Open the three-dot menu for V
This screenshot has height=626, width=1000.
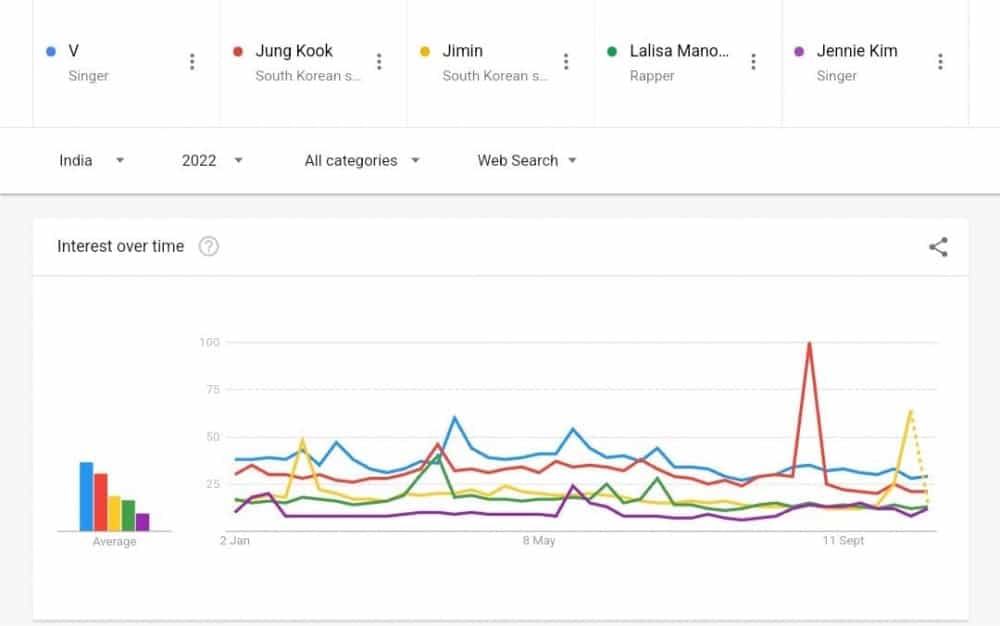192,62
